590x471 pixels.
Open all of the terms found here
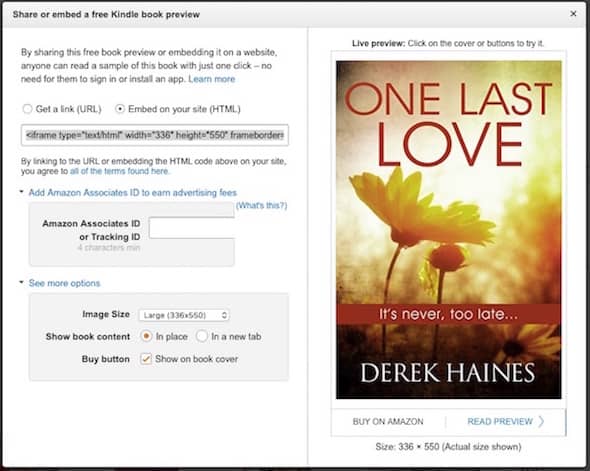tap(120, 171)
